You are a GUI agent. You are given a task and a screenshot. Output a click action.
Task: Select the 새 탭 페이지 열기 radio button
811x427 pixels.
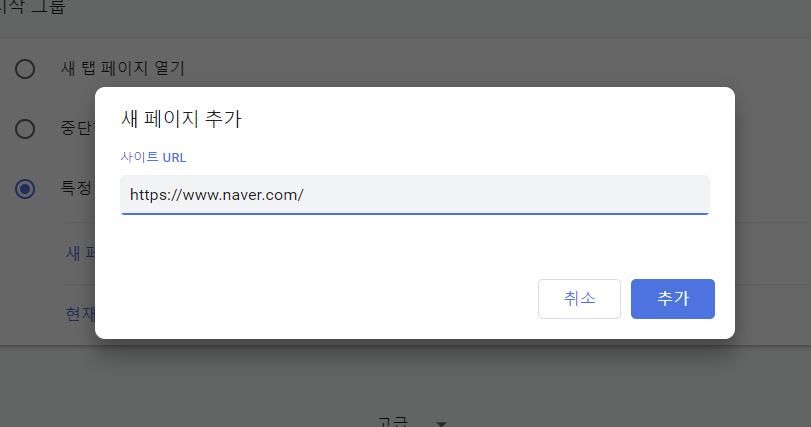coord(25,69)
